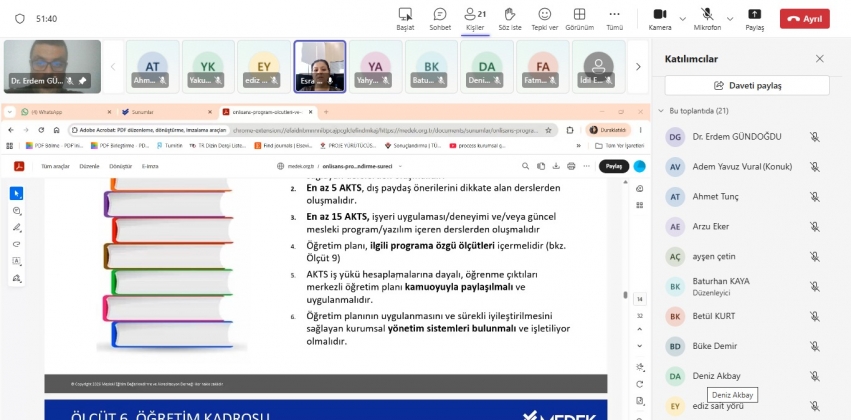Screen dimensions: 851x420
Task: Click muted mic icon beside Deniz Akbay
Action: tap(814, 376)
